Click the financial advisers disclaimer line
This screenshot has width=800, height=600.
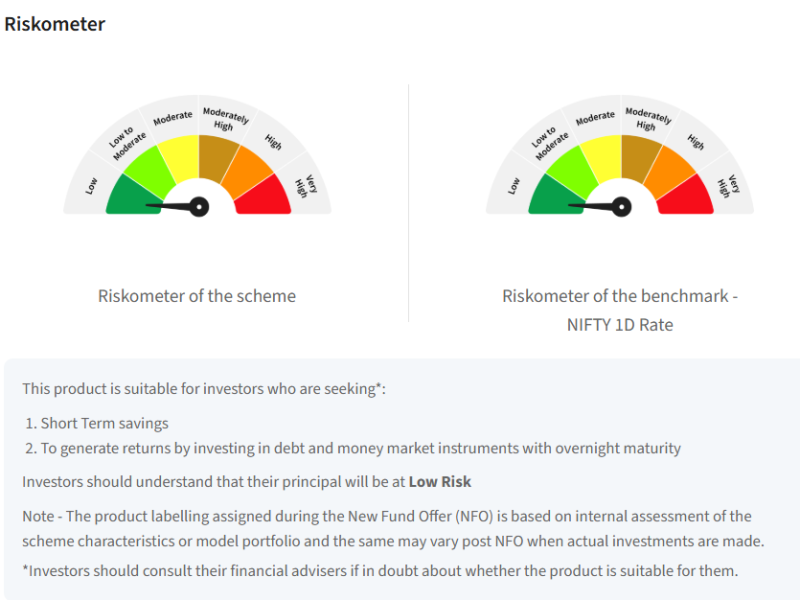click(379, 571)
